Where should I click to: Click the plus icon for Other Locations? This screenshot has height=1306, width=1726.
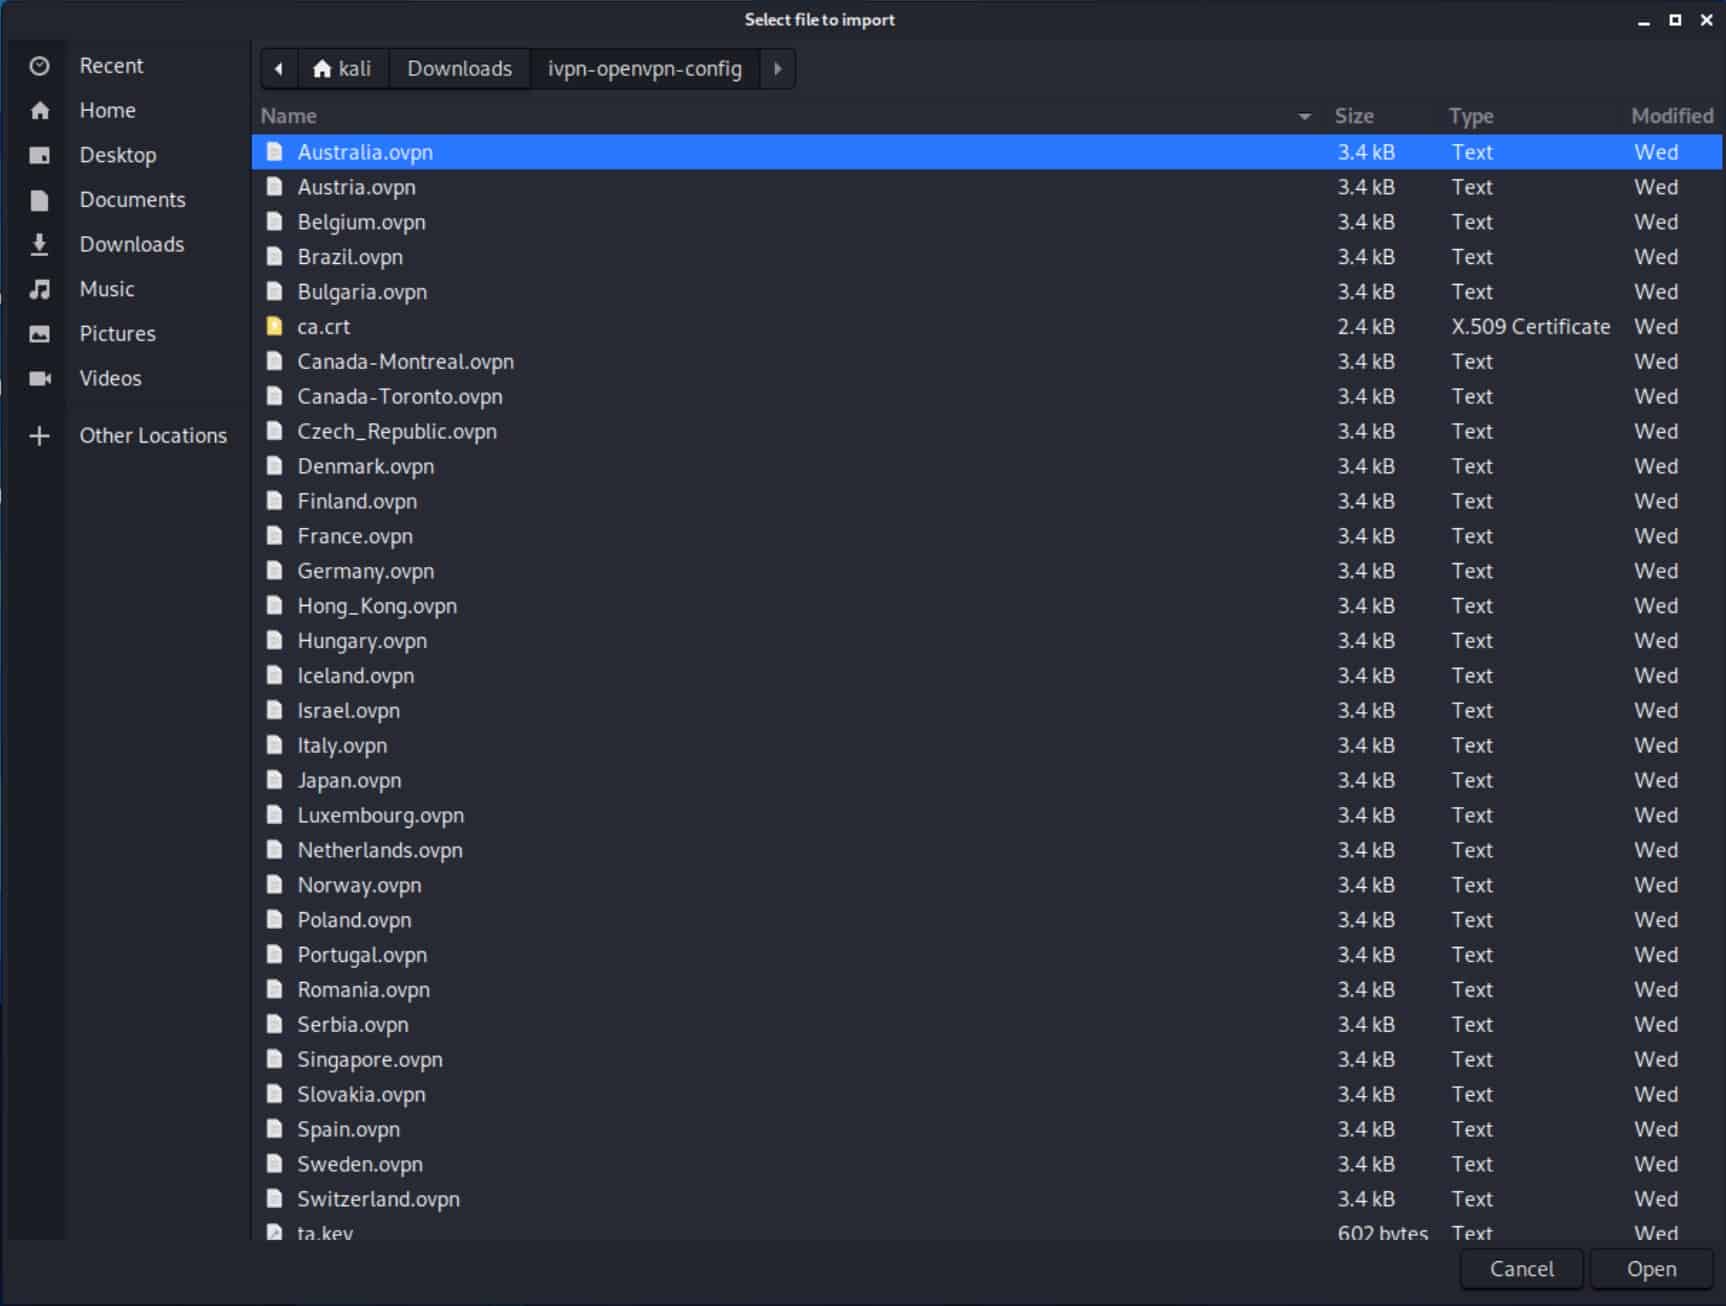(40, 436)
